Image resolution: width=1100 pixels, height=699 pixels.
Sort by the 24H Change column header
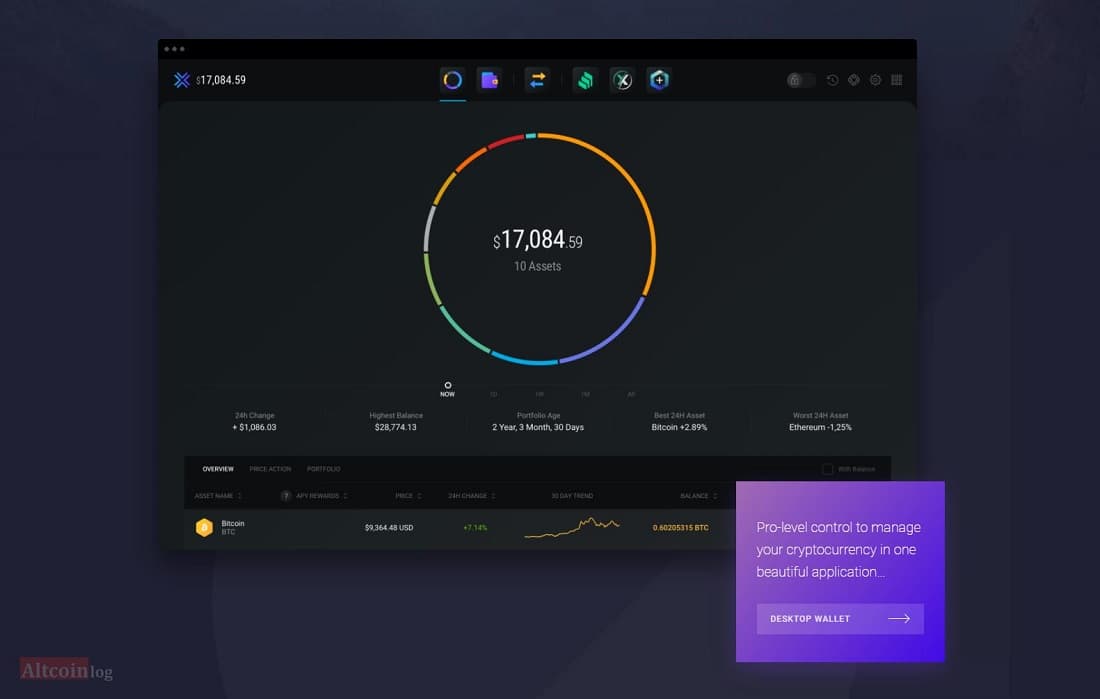471,496
